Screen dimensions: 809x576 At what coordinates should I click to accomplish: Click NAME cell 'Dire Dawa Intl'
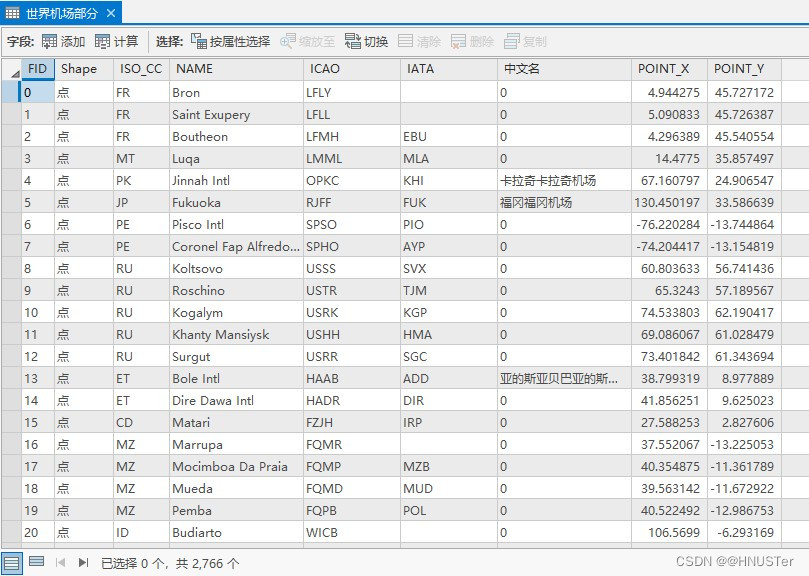click(236, 400)
